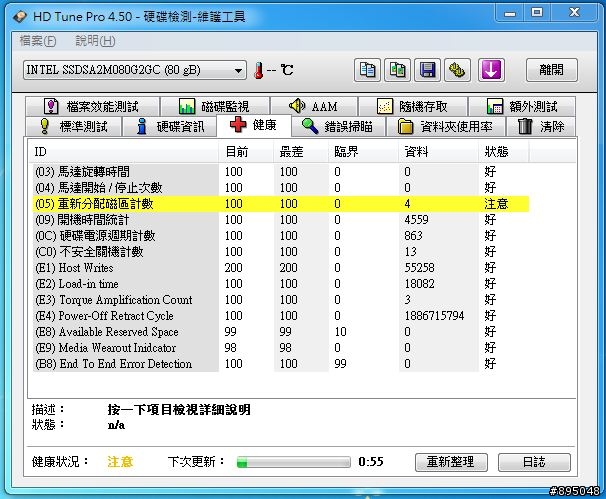Click the copy screenshot to clipboard icon

coord(397,70)
